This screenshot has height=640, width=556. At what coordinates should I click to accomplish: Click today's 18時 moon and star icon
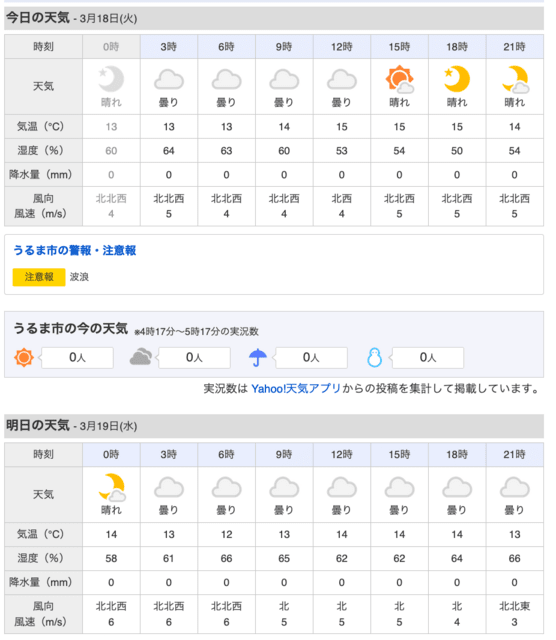click(457, 79)
